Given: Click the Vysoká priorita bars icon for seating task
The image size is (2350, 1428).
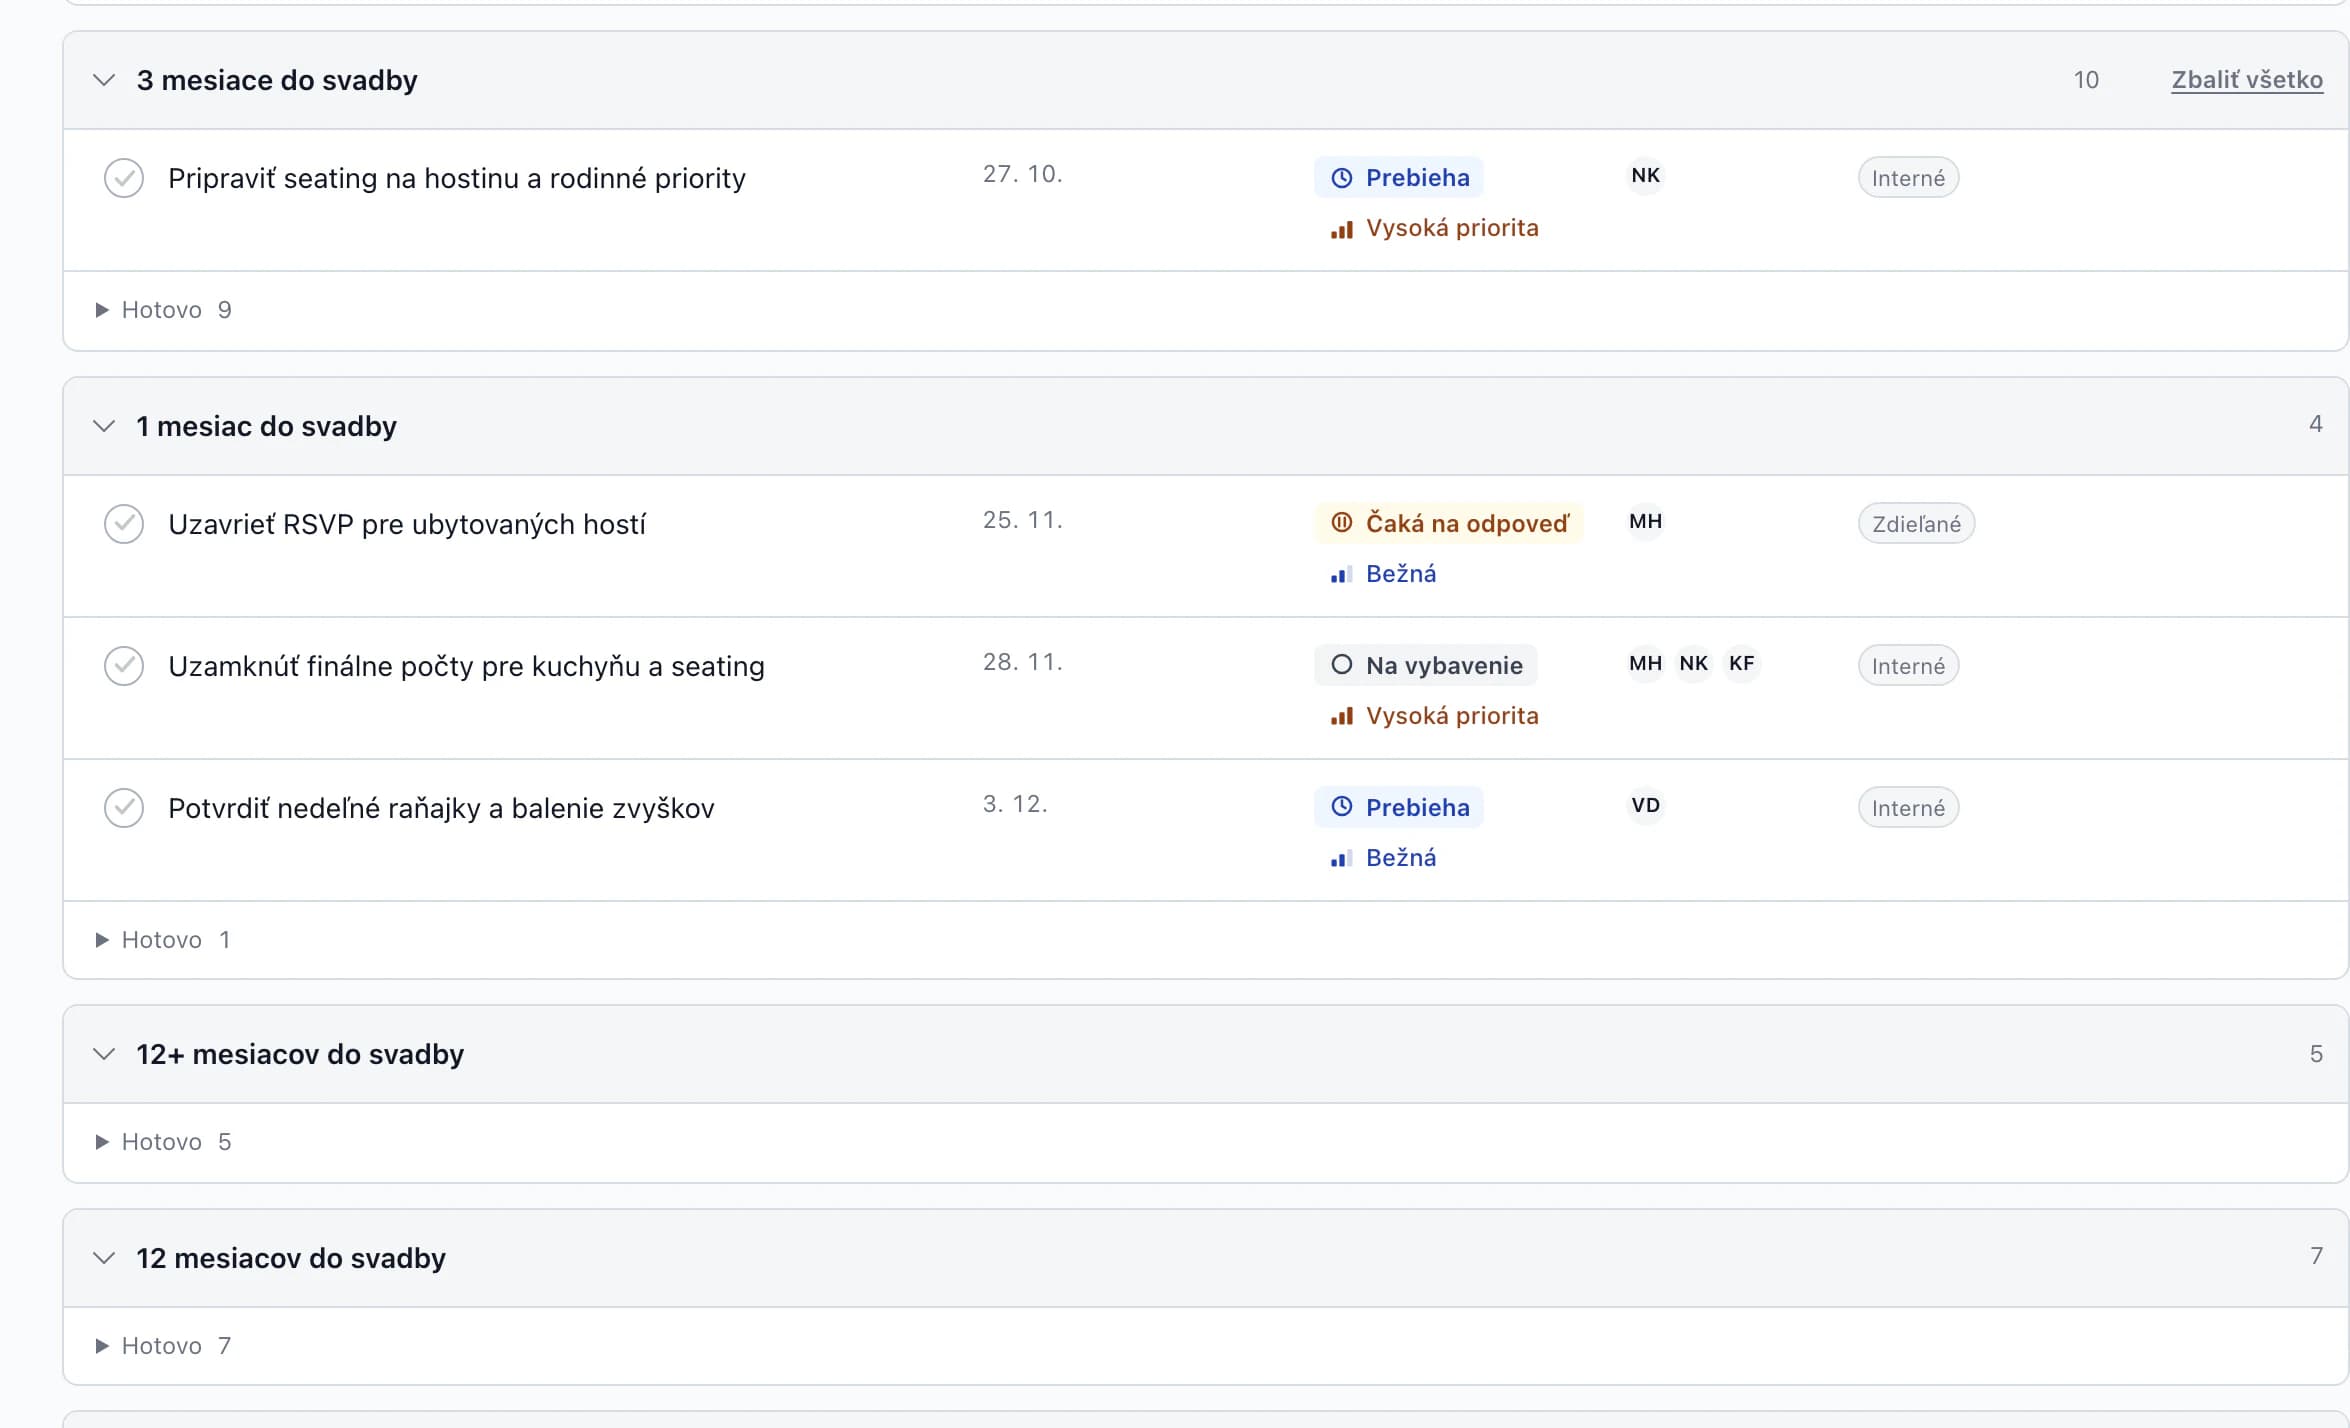Looking at the screenshot, I should tap(1341, 229).
